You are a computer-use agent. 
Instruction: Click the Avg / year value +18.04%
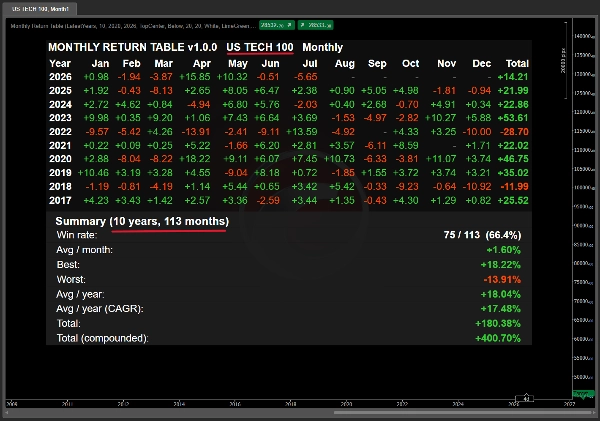click(501, 294)
